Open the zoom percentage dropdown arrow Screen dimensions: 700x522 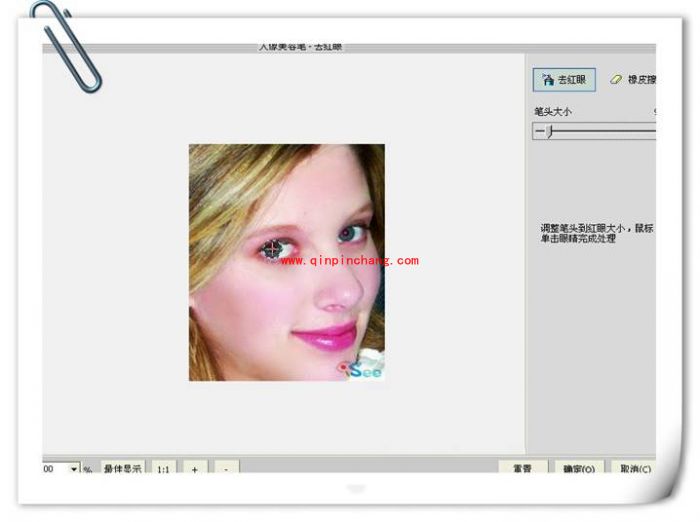(74, 469)
